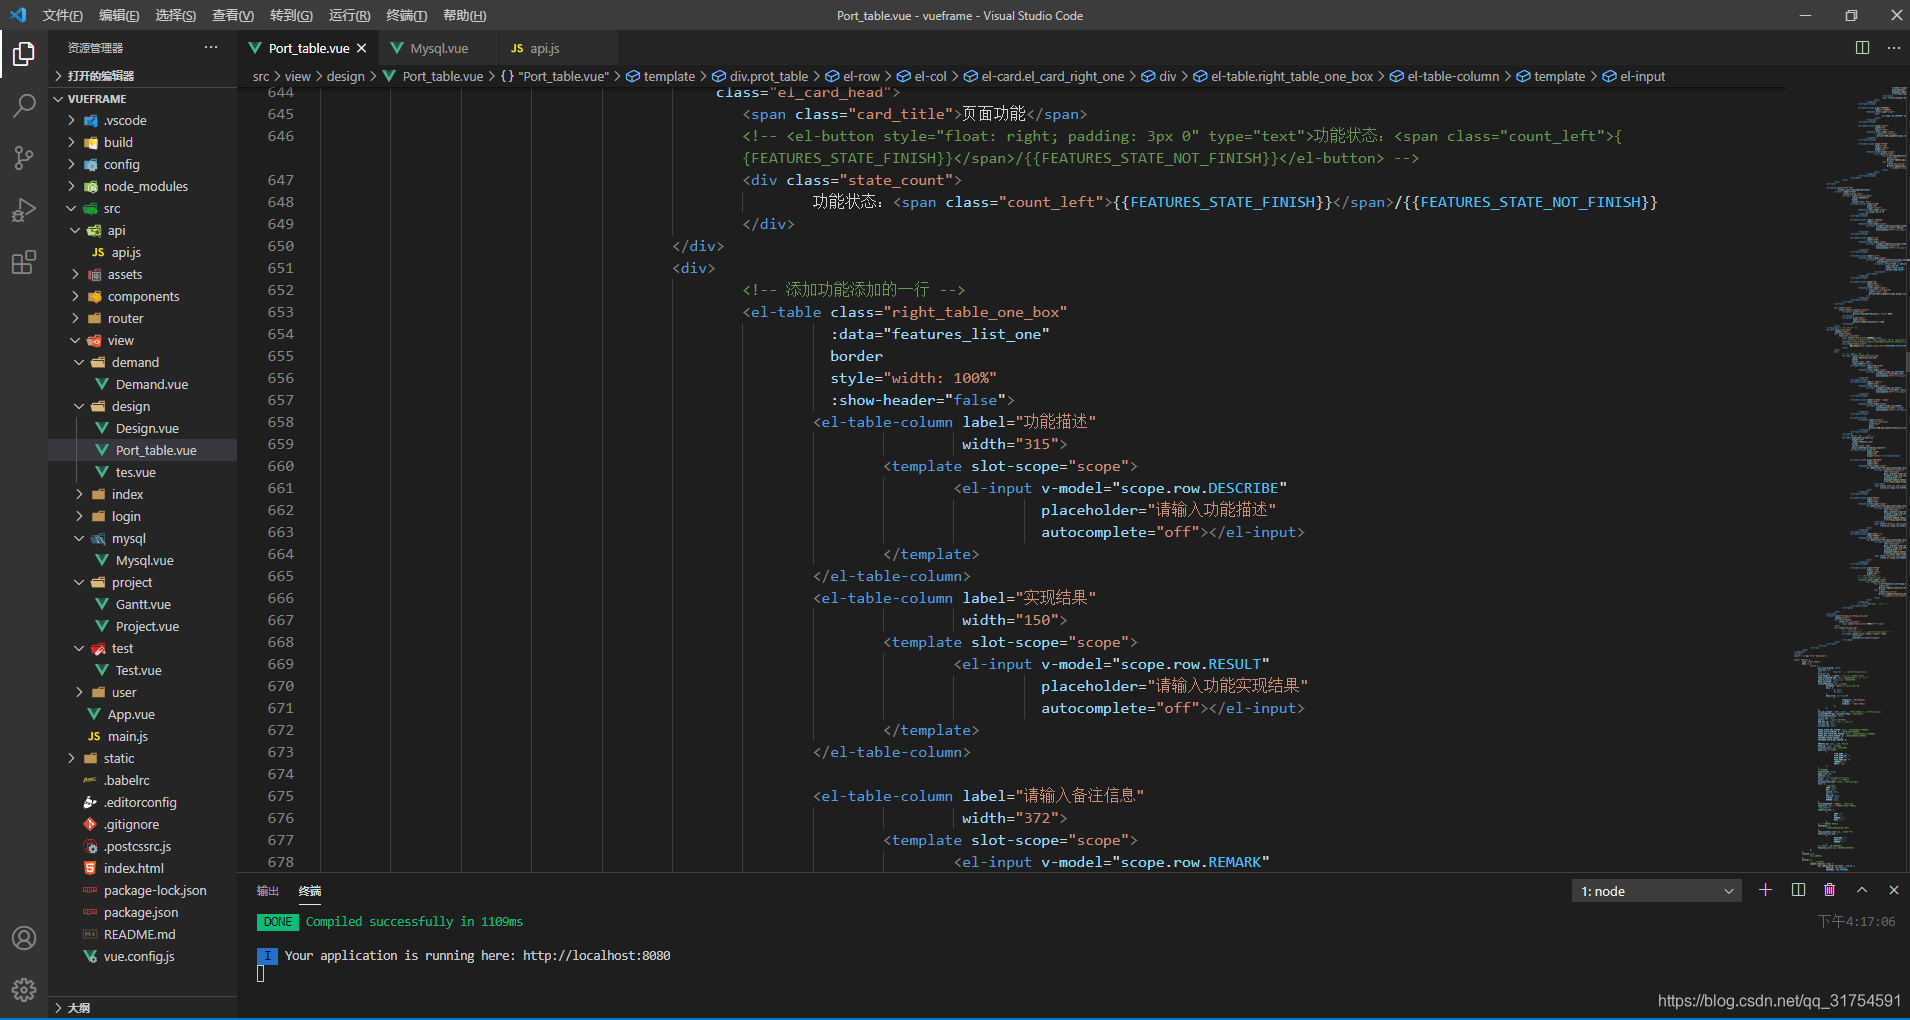This screenshot has height=1020, width=1910.
Task: Open the Manage gear icon
Action: click(24, 990)
